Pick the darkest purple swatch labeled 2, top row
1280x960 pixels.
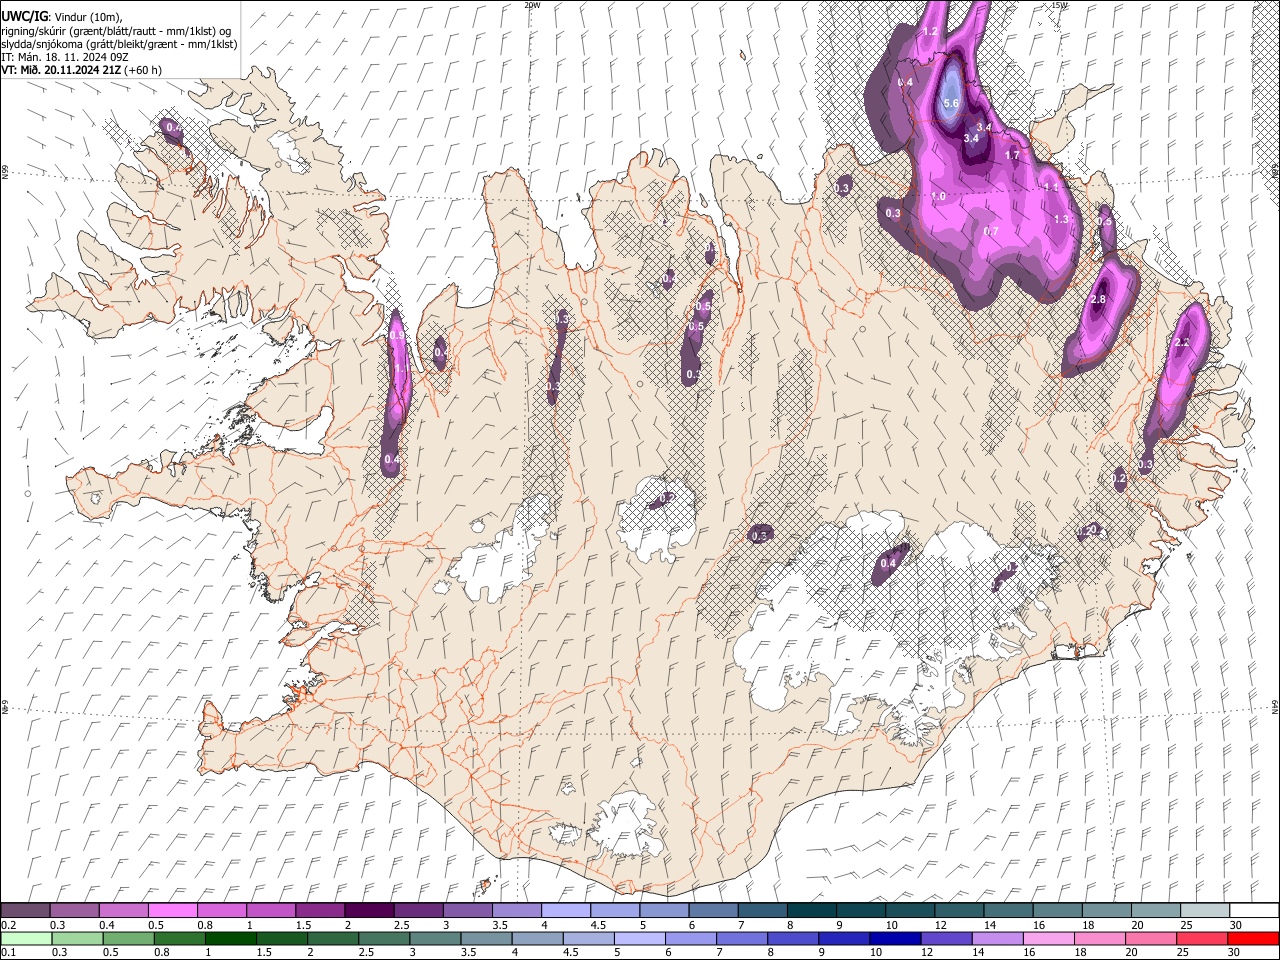pyautogui.click(x=368, y=911)
